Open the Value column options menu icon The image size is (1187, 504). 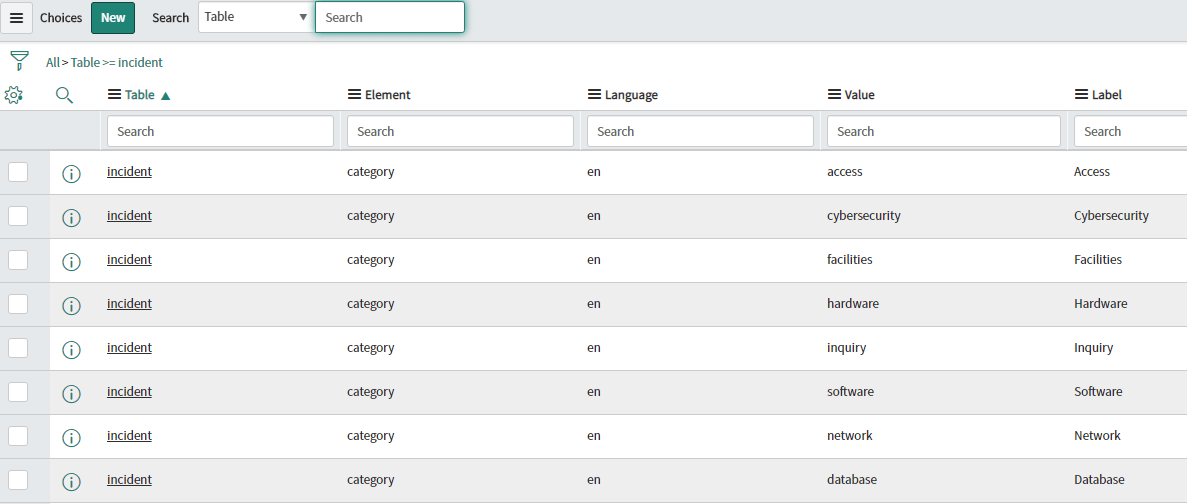834,95
